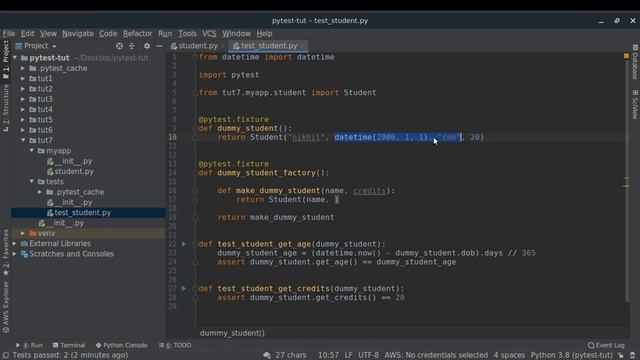Click the UTF-8 encoding status entry
This screenshot has height=360, width=640.
pyautogui.click(x=369, y=356)
